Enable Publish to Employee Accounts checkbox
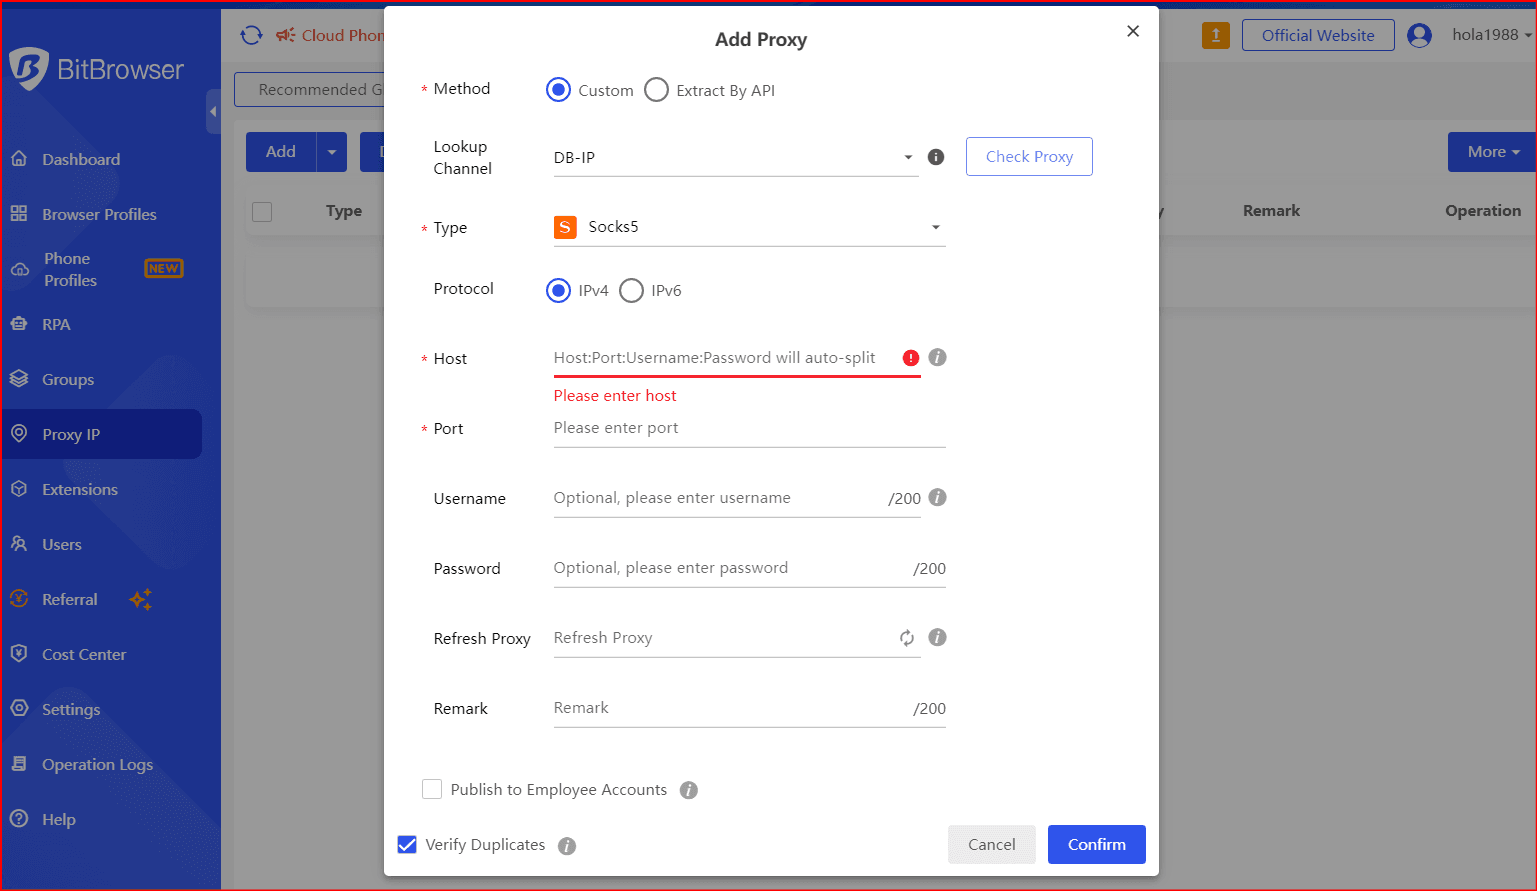 pyautogui.click(x=432, y=789)
